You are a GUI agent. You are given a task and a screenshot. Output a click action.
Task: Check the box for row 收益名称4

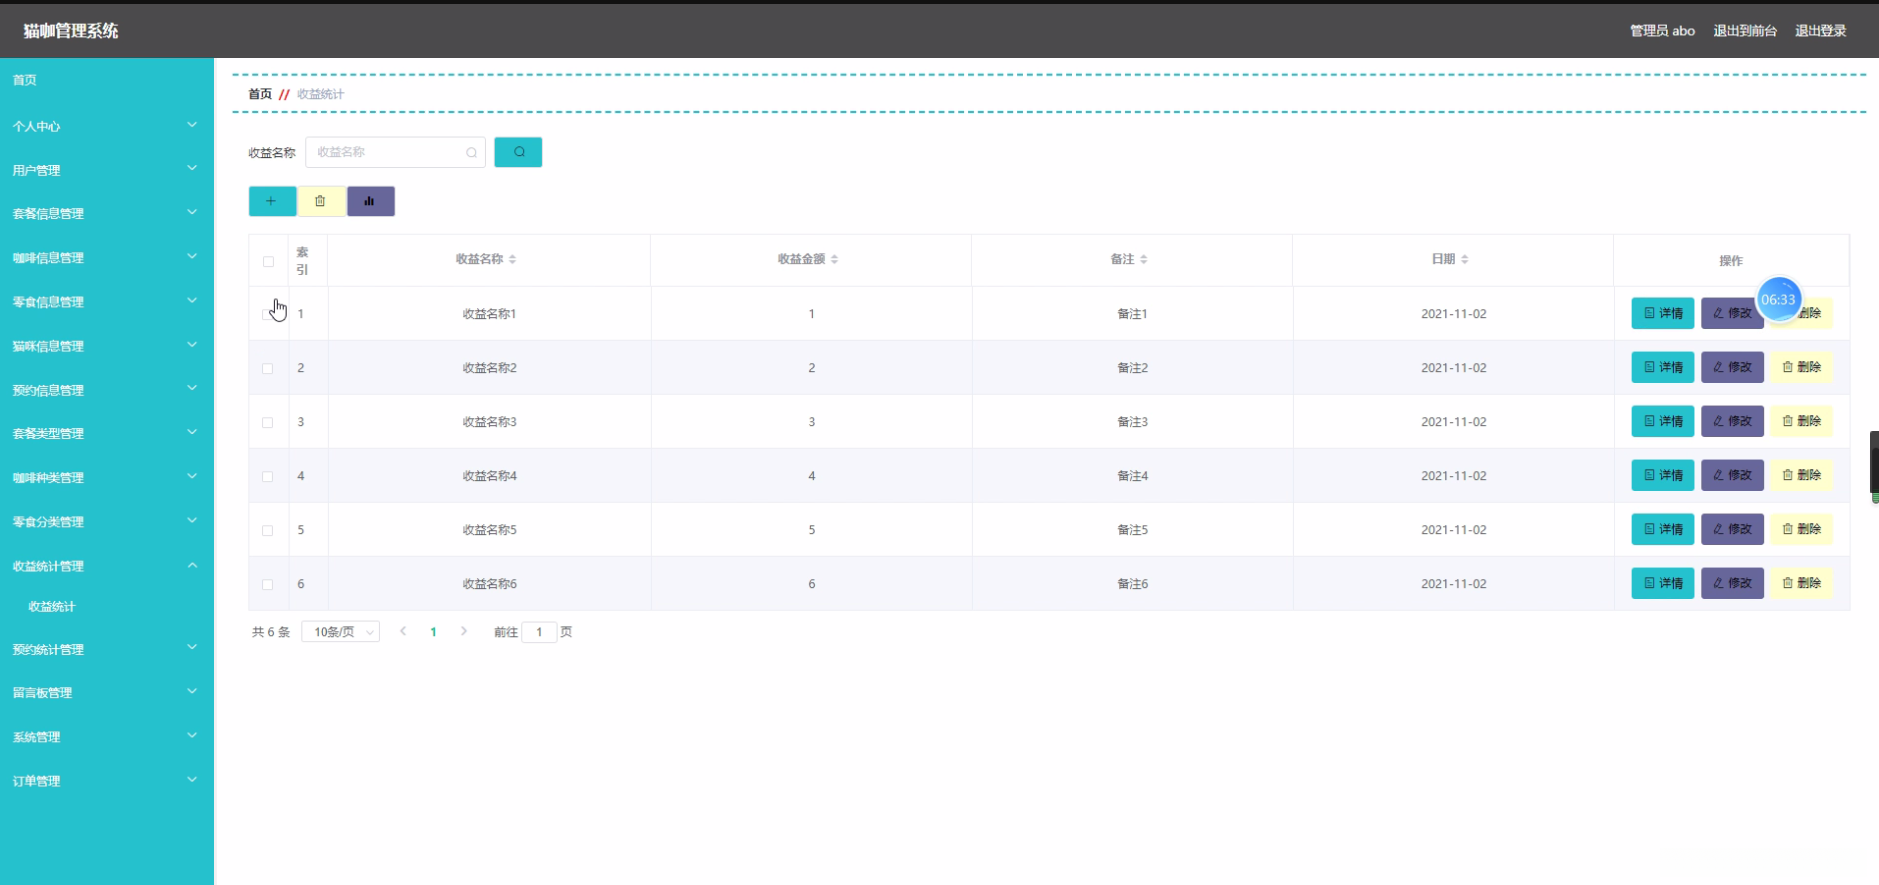(268, 476)
